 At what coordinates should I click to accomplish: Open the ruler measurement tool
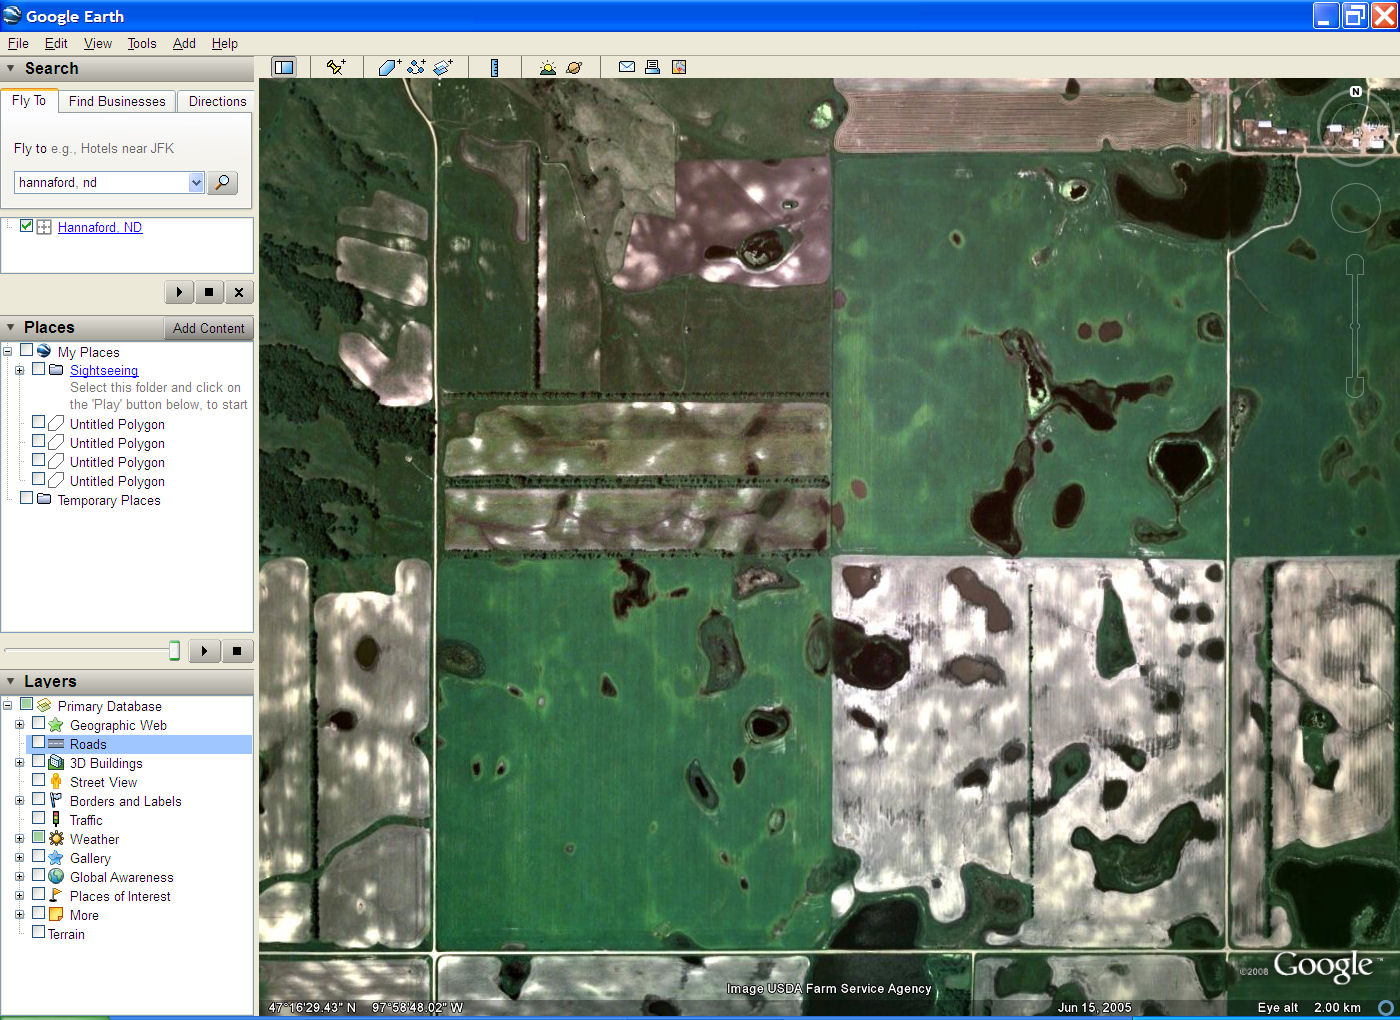494,67
